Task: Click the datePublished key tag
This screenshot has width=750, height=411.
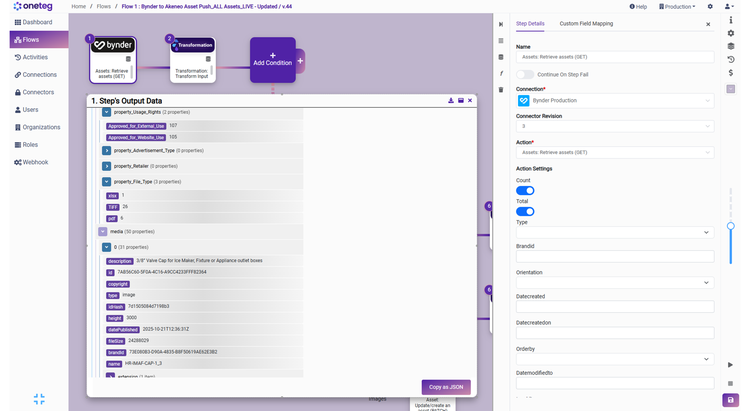Action: pos(123,330)
